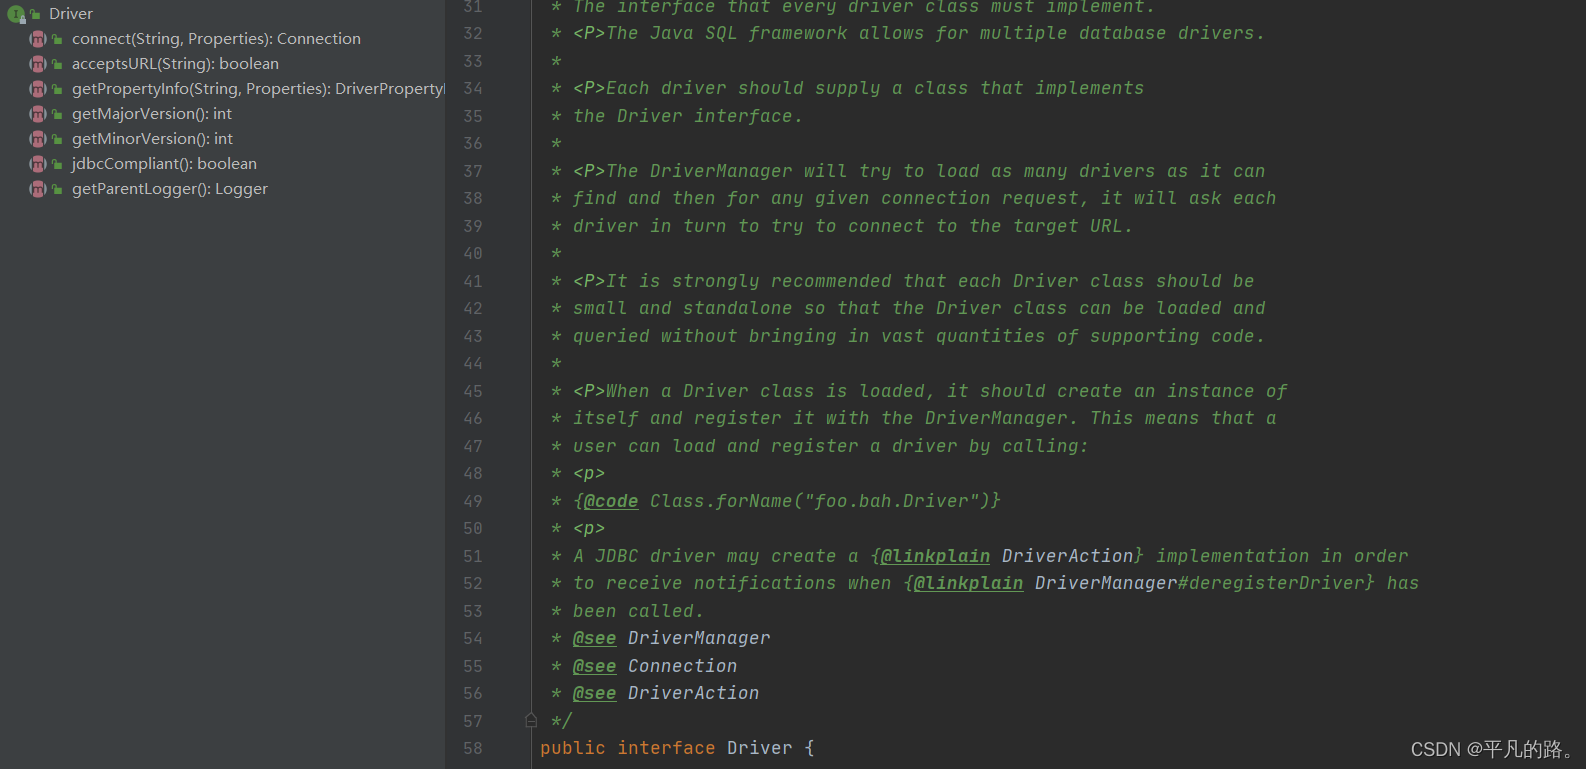The height and width of the screenshot is (769, 1586).
Task: Click 'been called.' text on line 53
Action: tap(638, 611)
